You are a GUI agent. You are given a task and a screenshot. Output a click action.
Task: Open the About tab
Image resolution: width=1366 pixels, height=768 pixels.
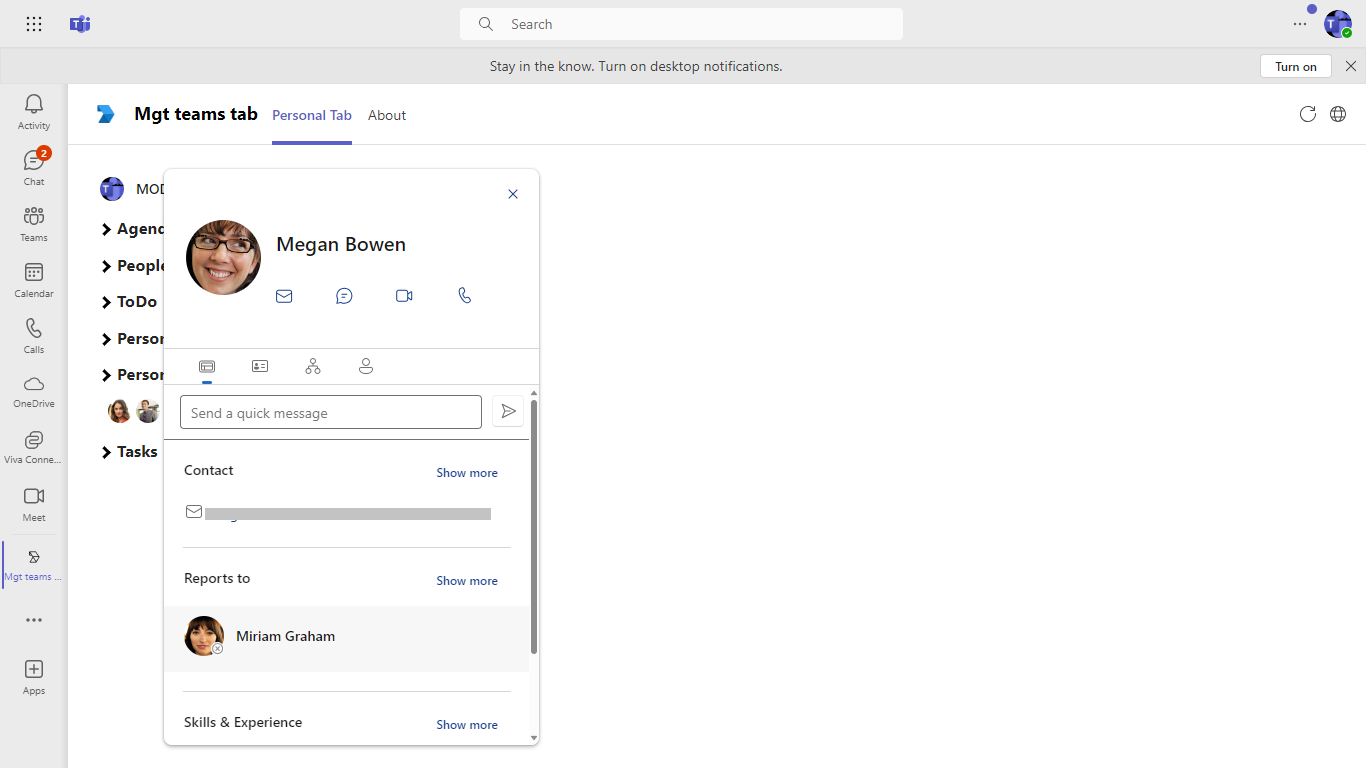(x=387, y=115)
